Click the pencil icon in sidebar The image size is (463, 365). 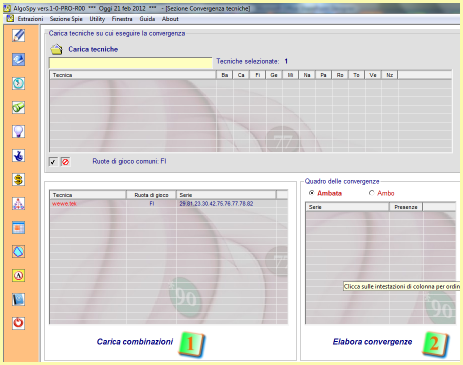[19, 35]
